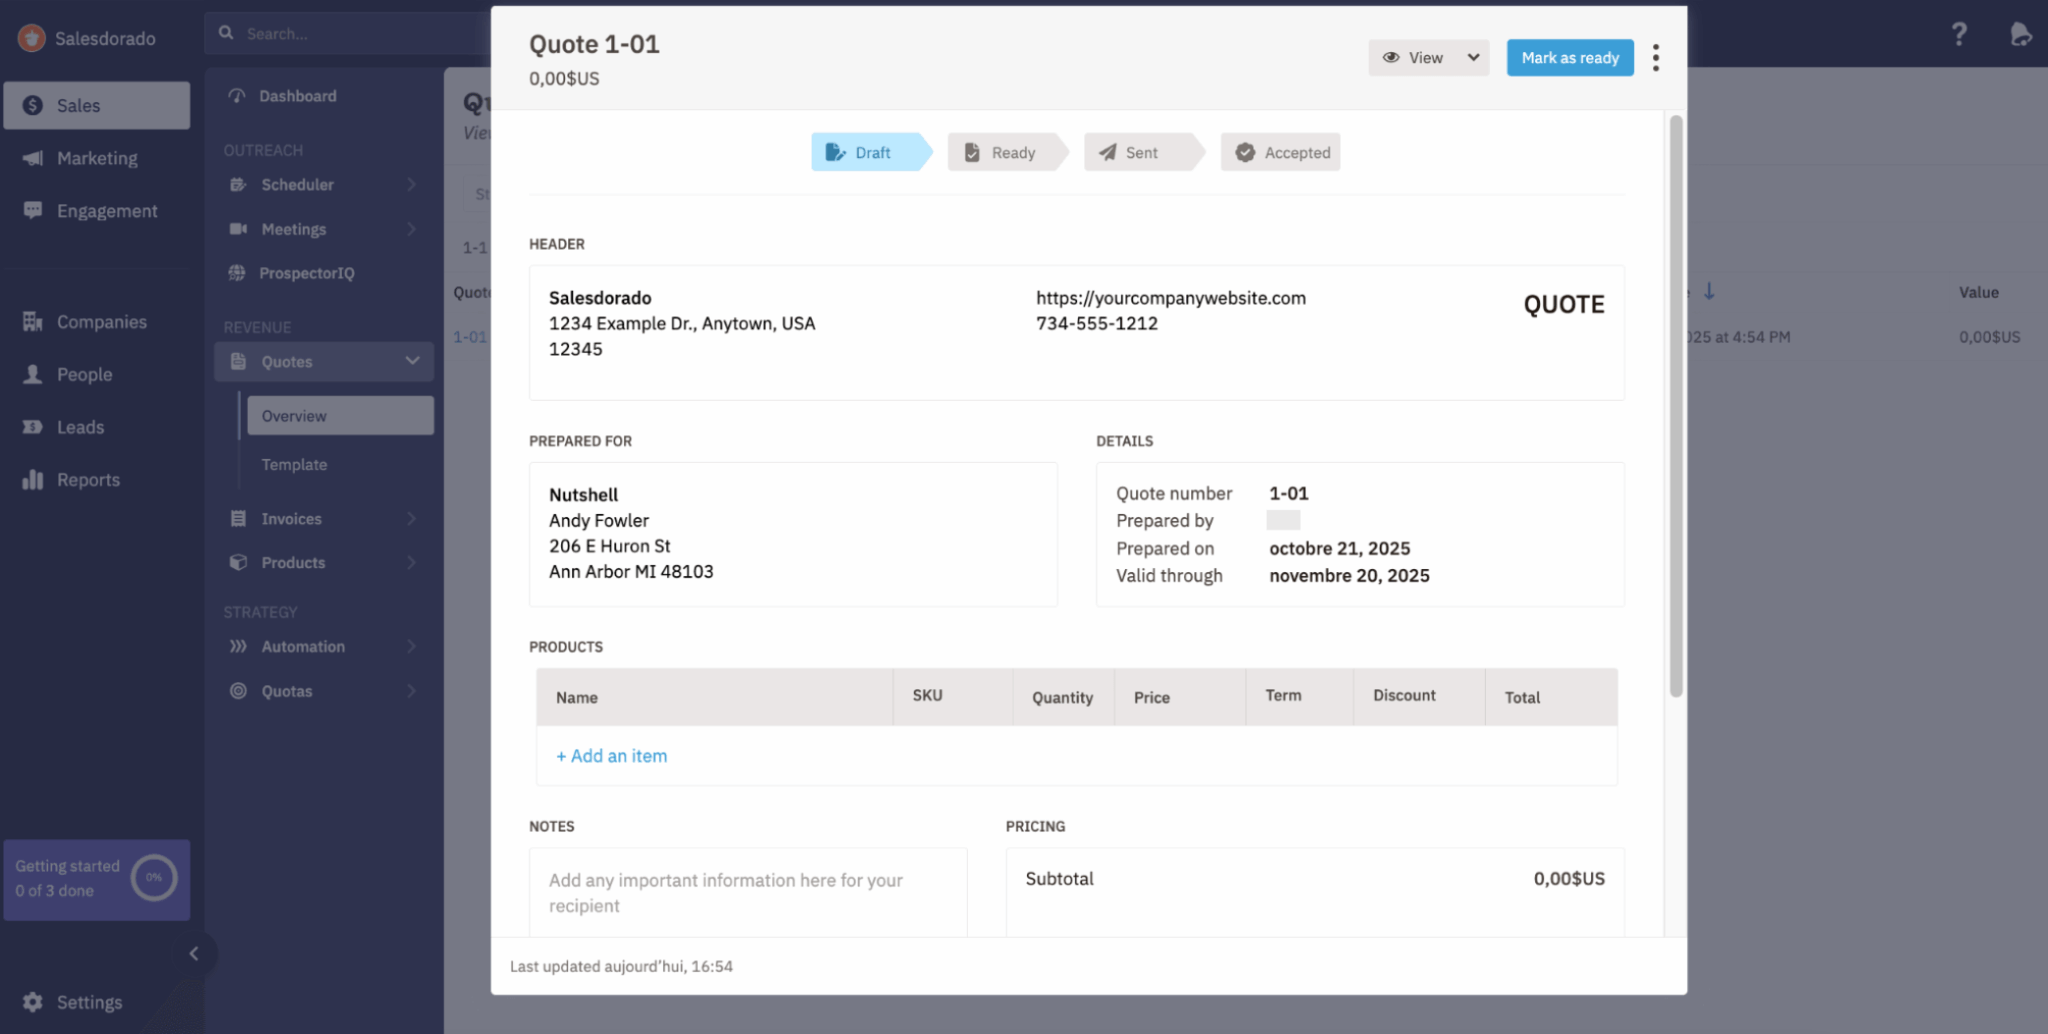Viewport: 2048px width, 1034px height.
Task: Open Settings with the gear icon
Action: [33, 1002]
